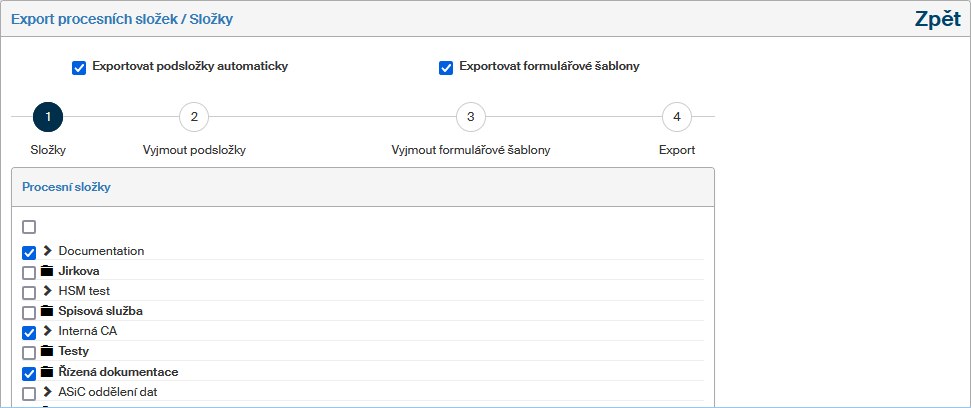Click the active step 1 circle

pyautogui.click(x=48, y=117)
